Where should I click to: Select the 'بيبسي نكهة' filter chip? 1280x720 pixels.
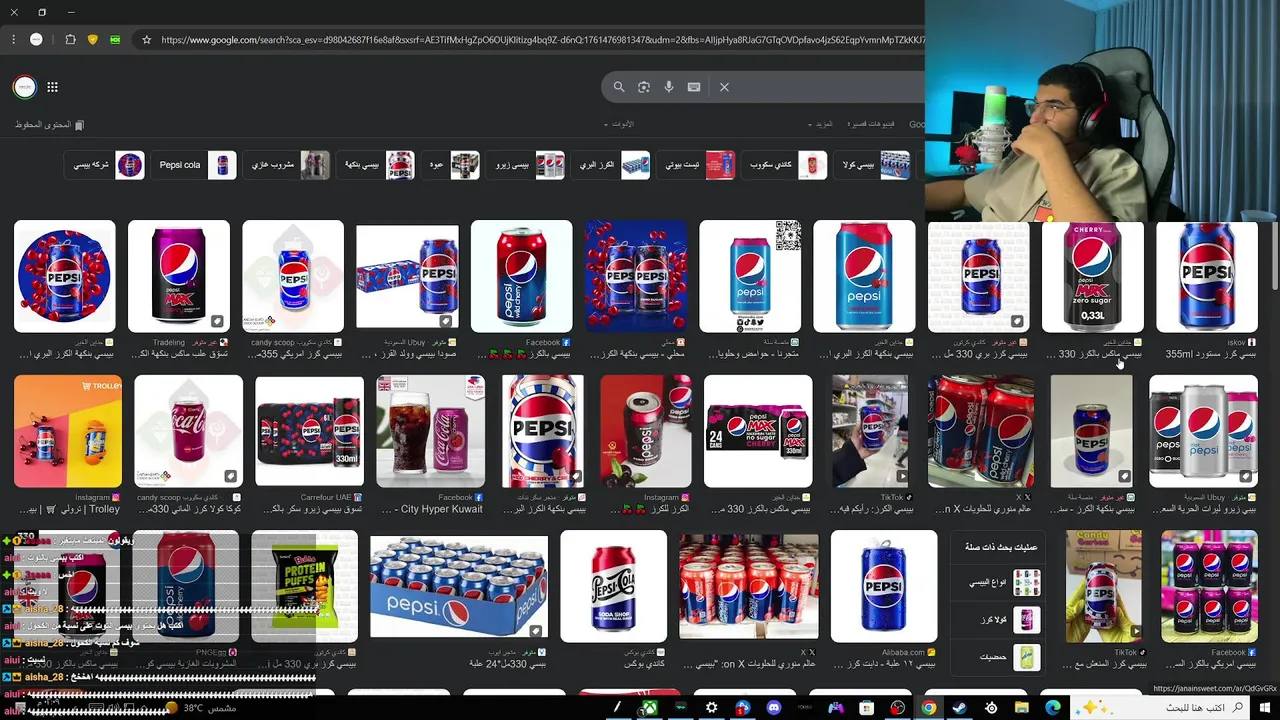(x=376, y=165)
